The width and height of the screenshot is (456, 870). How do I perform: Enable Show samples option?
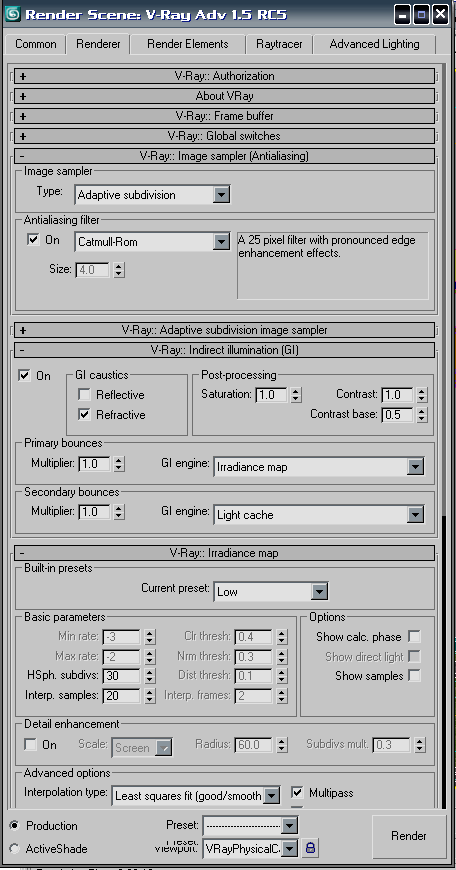pyautogui.click(x=414, y=675)
